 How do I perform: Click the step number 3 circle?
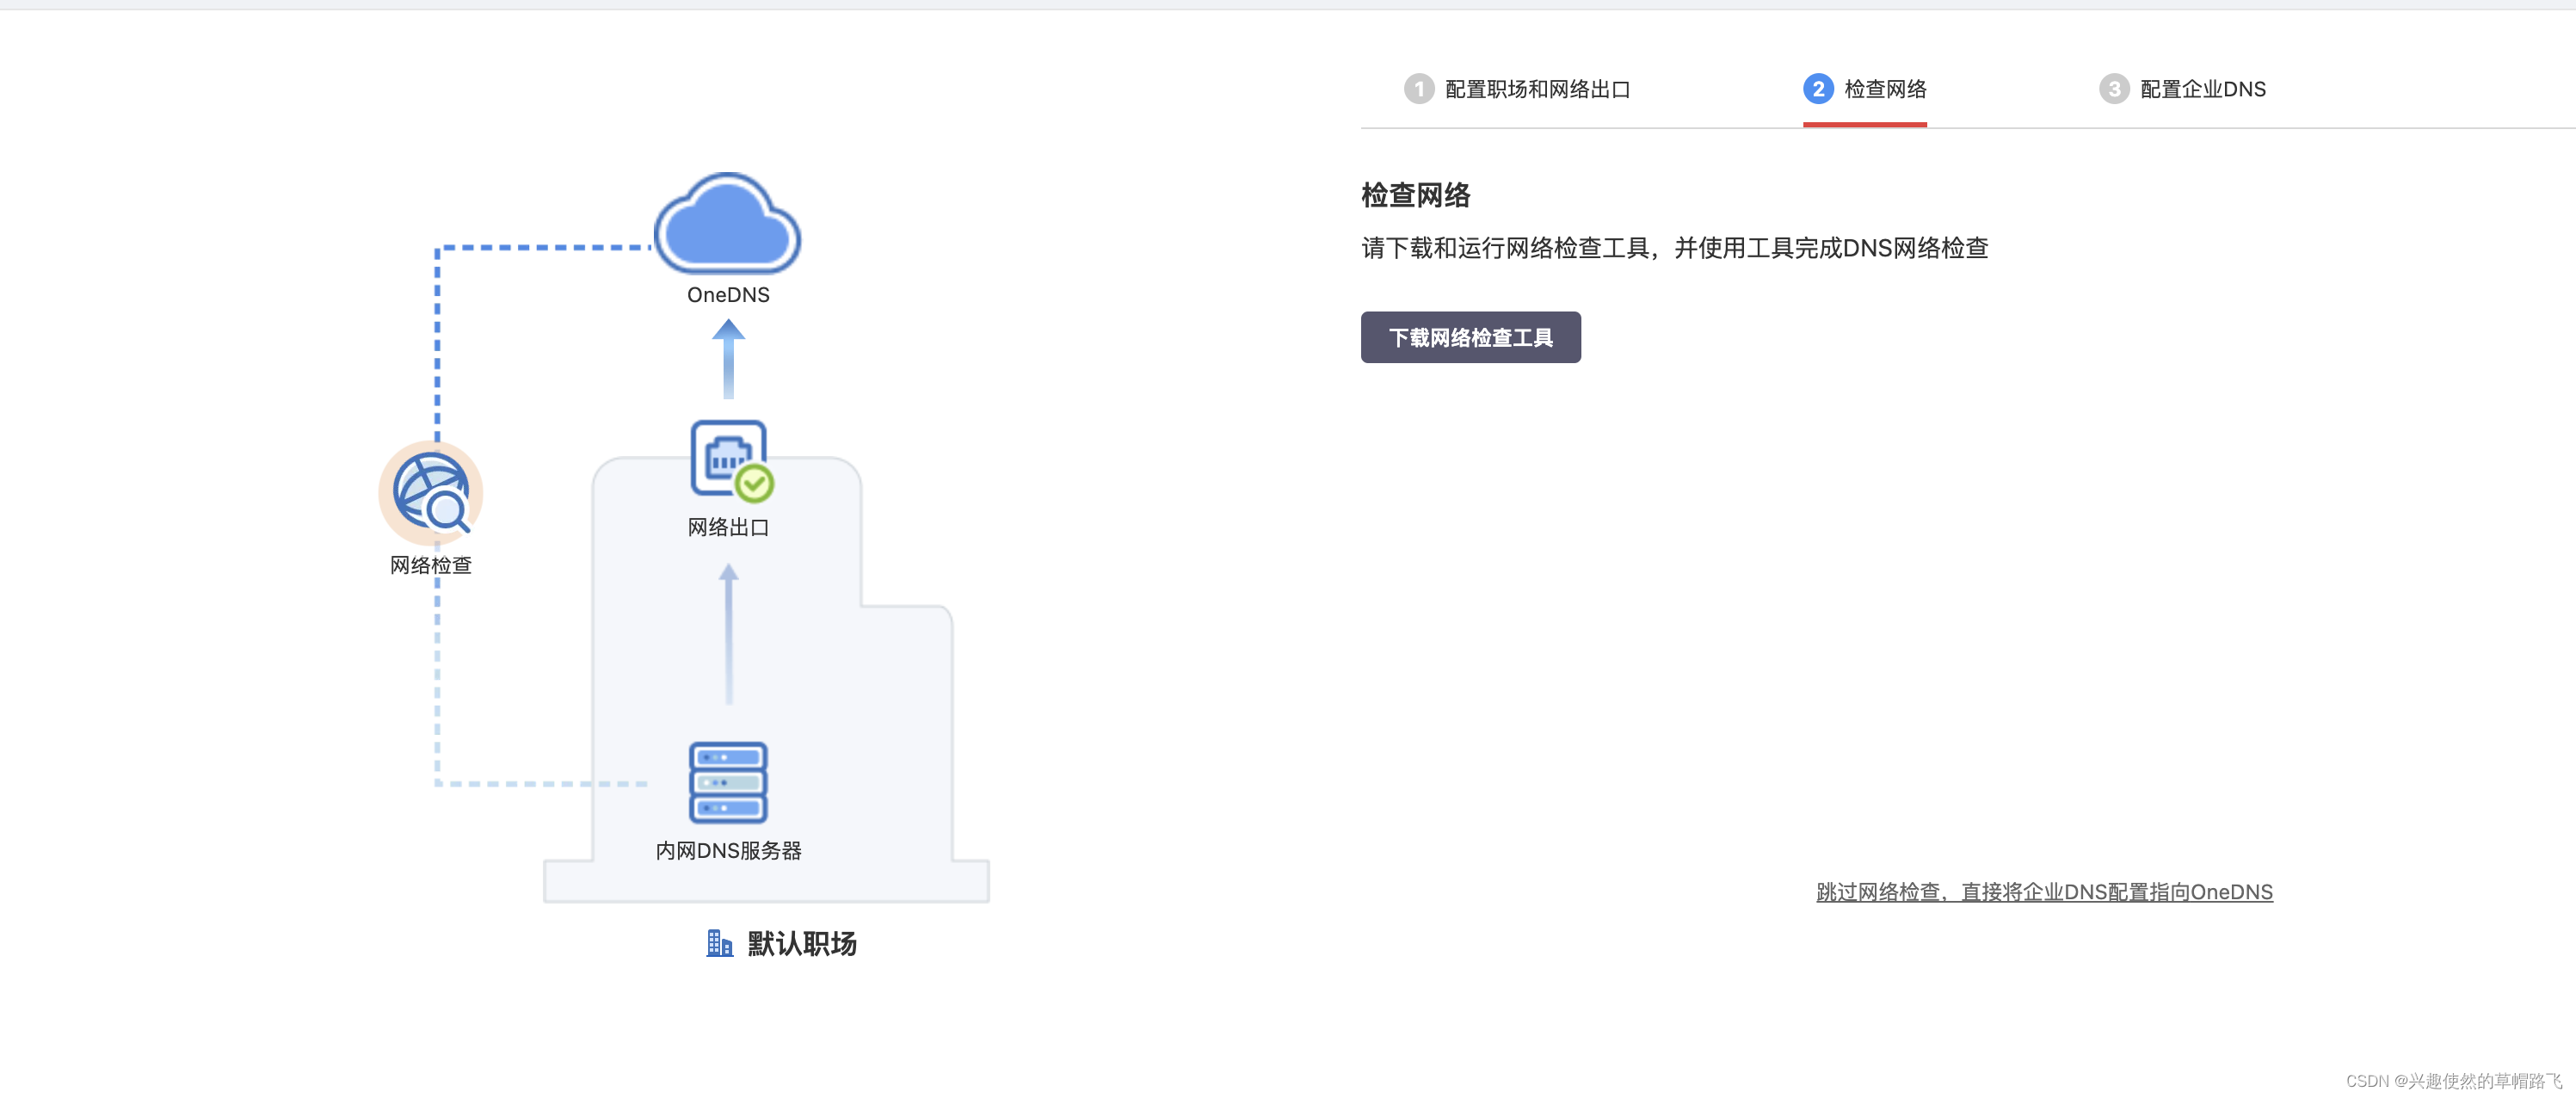click(2114, 89)
